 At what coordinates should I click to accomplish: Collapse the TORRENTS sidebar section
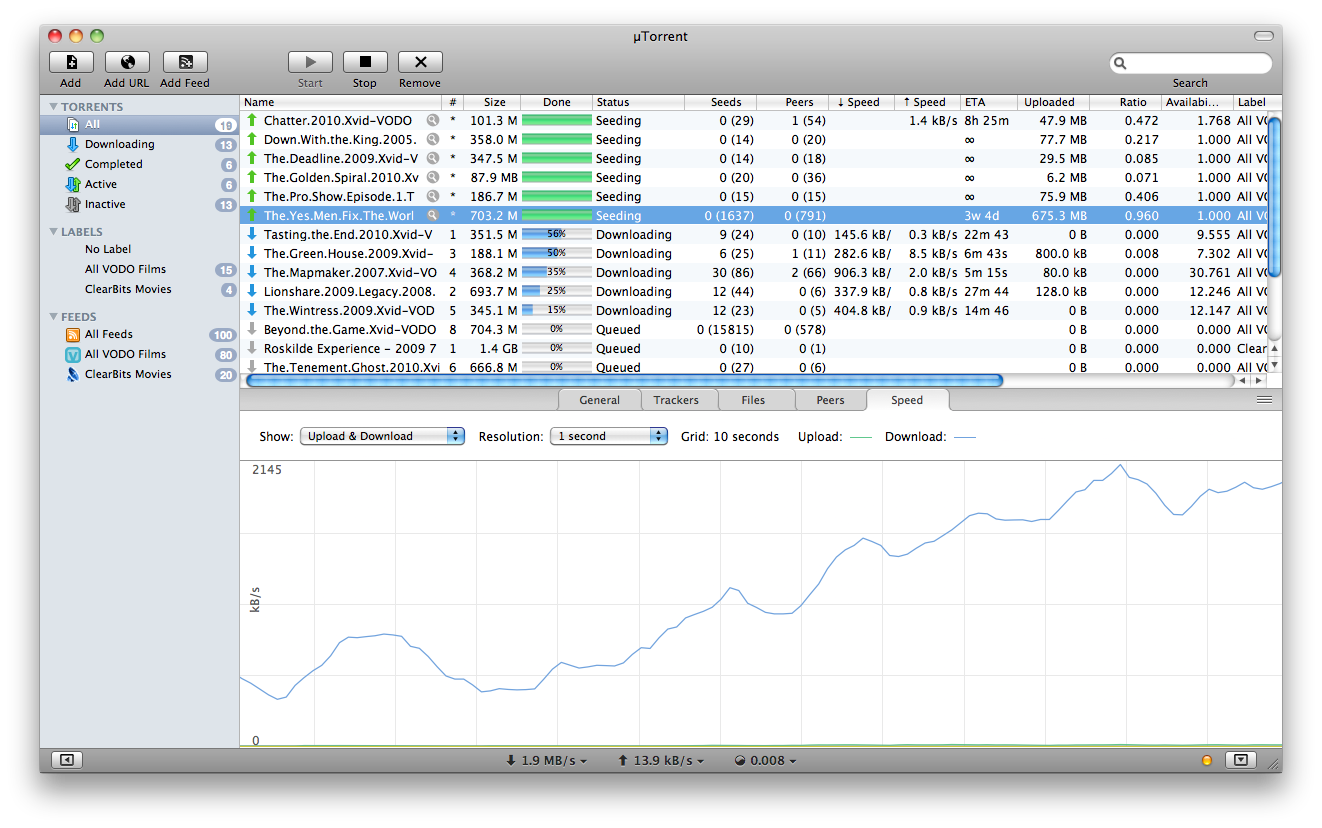(x=53, y=107)
